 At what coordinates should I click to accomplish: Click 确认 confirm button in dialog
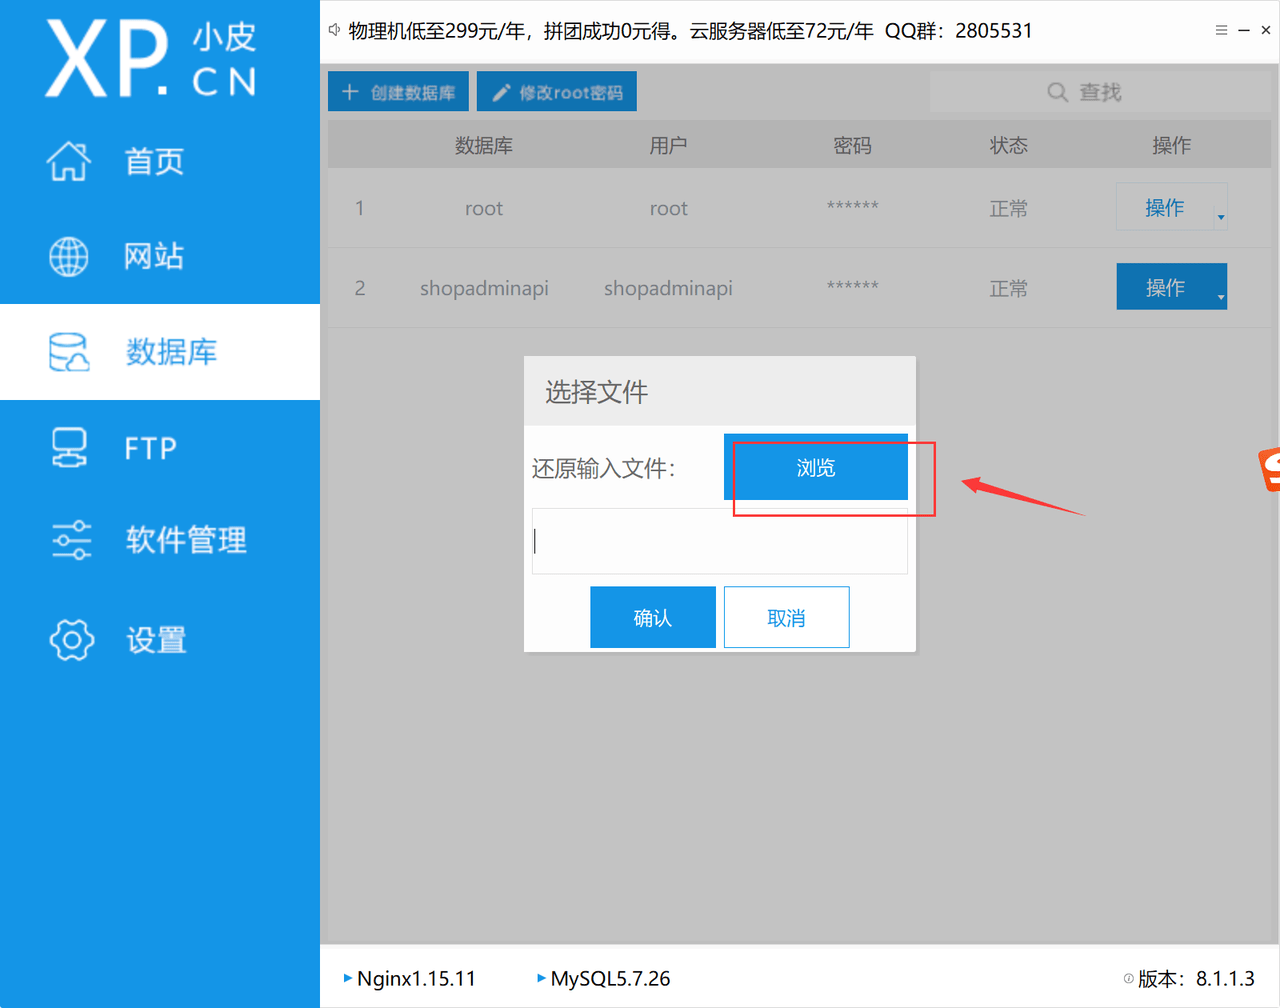(x=653, y=617)
